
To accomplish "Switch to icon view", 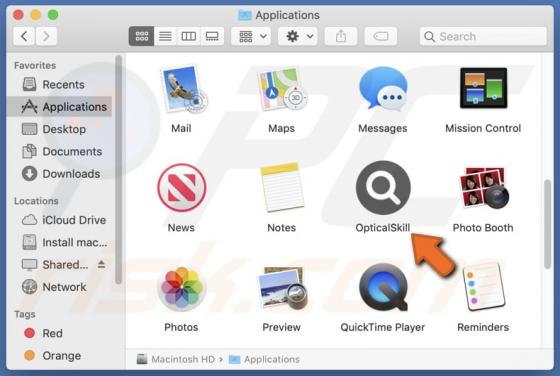I will [x=141, y=36].
